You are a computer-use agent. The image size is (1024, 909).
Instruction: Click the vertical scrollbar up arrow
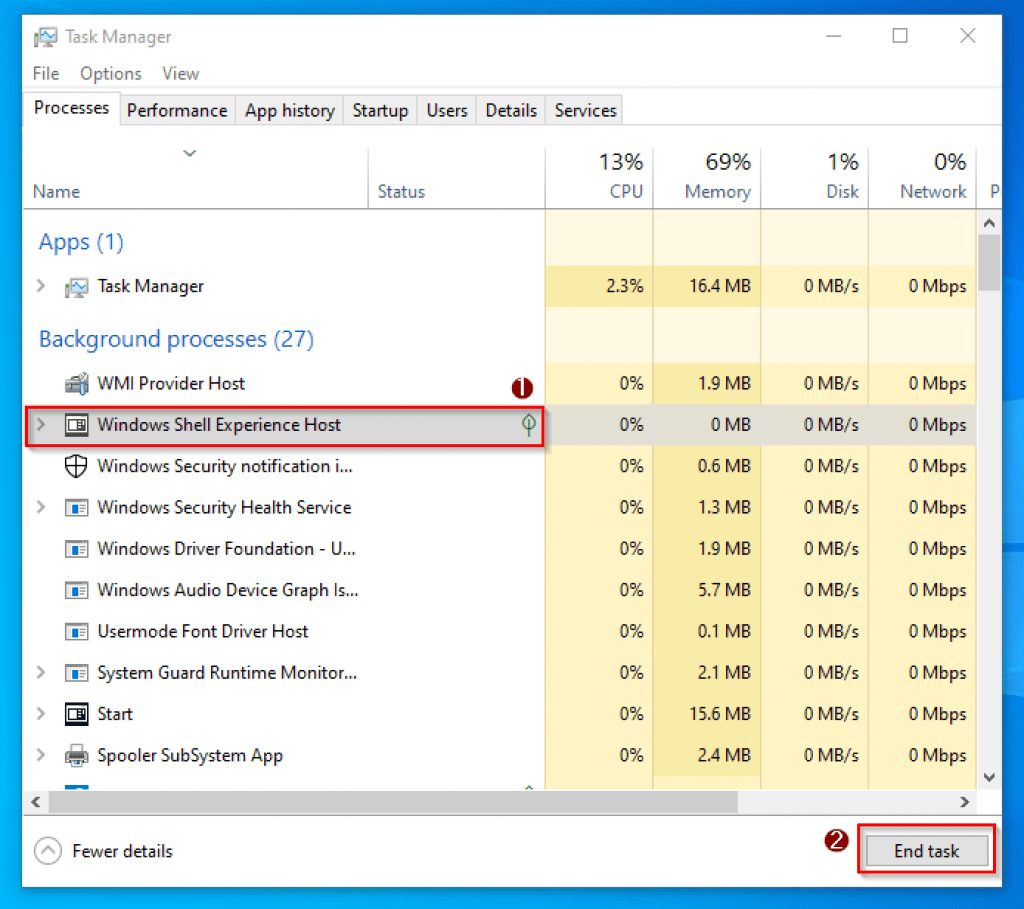click(x=989, y=223)
